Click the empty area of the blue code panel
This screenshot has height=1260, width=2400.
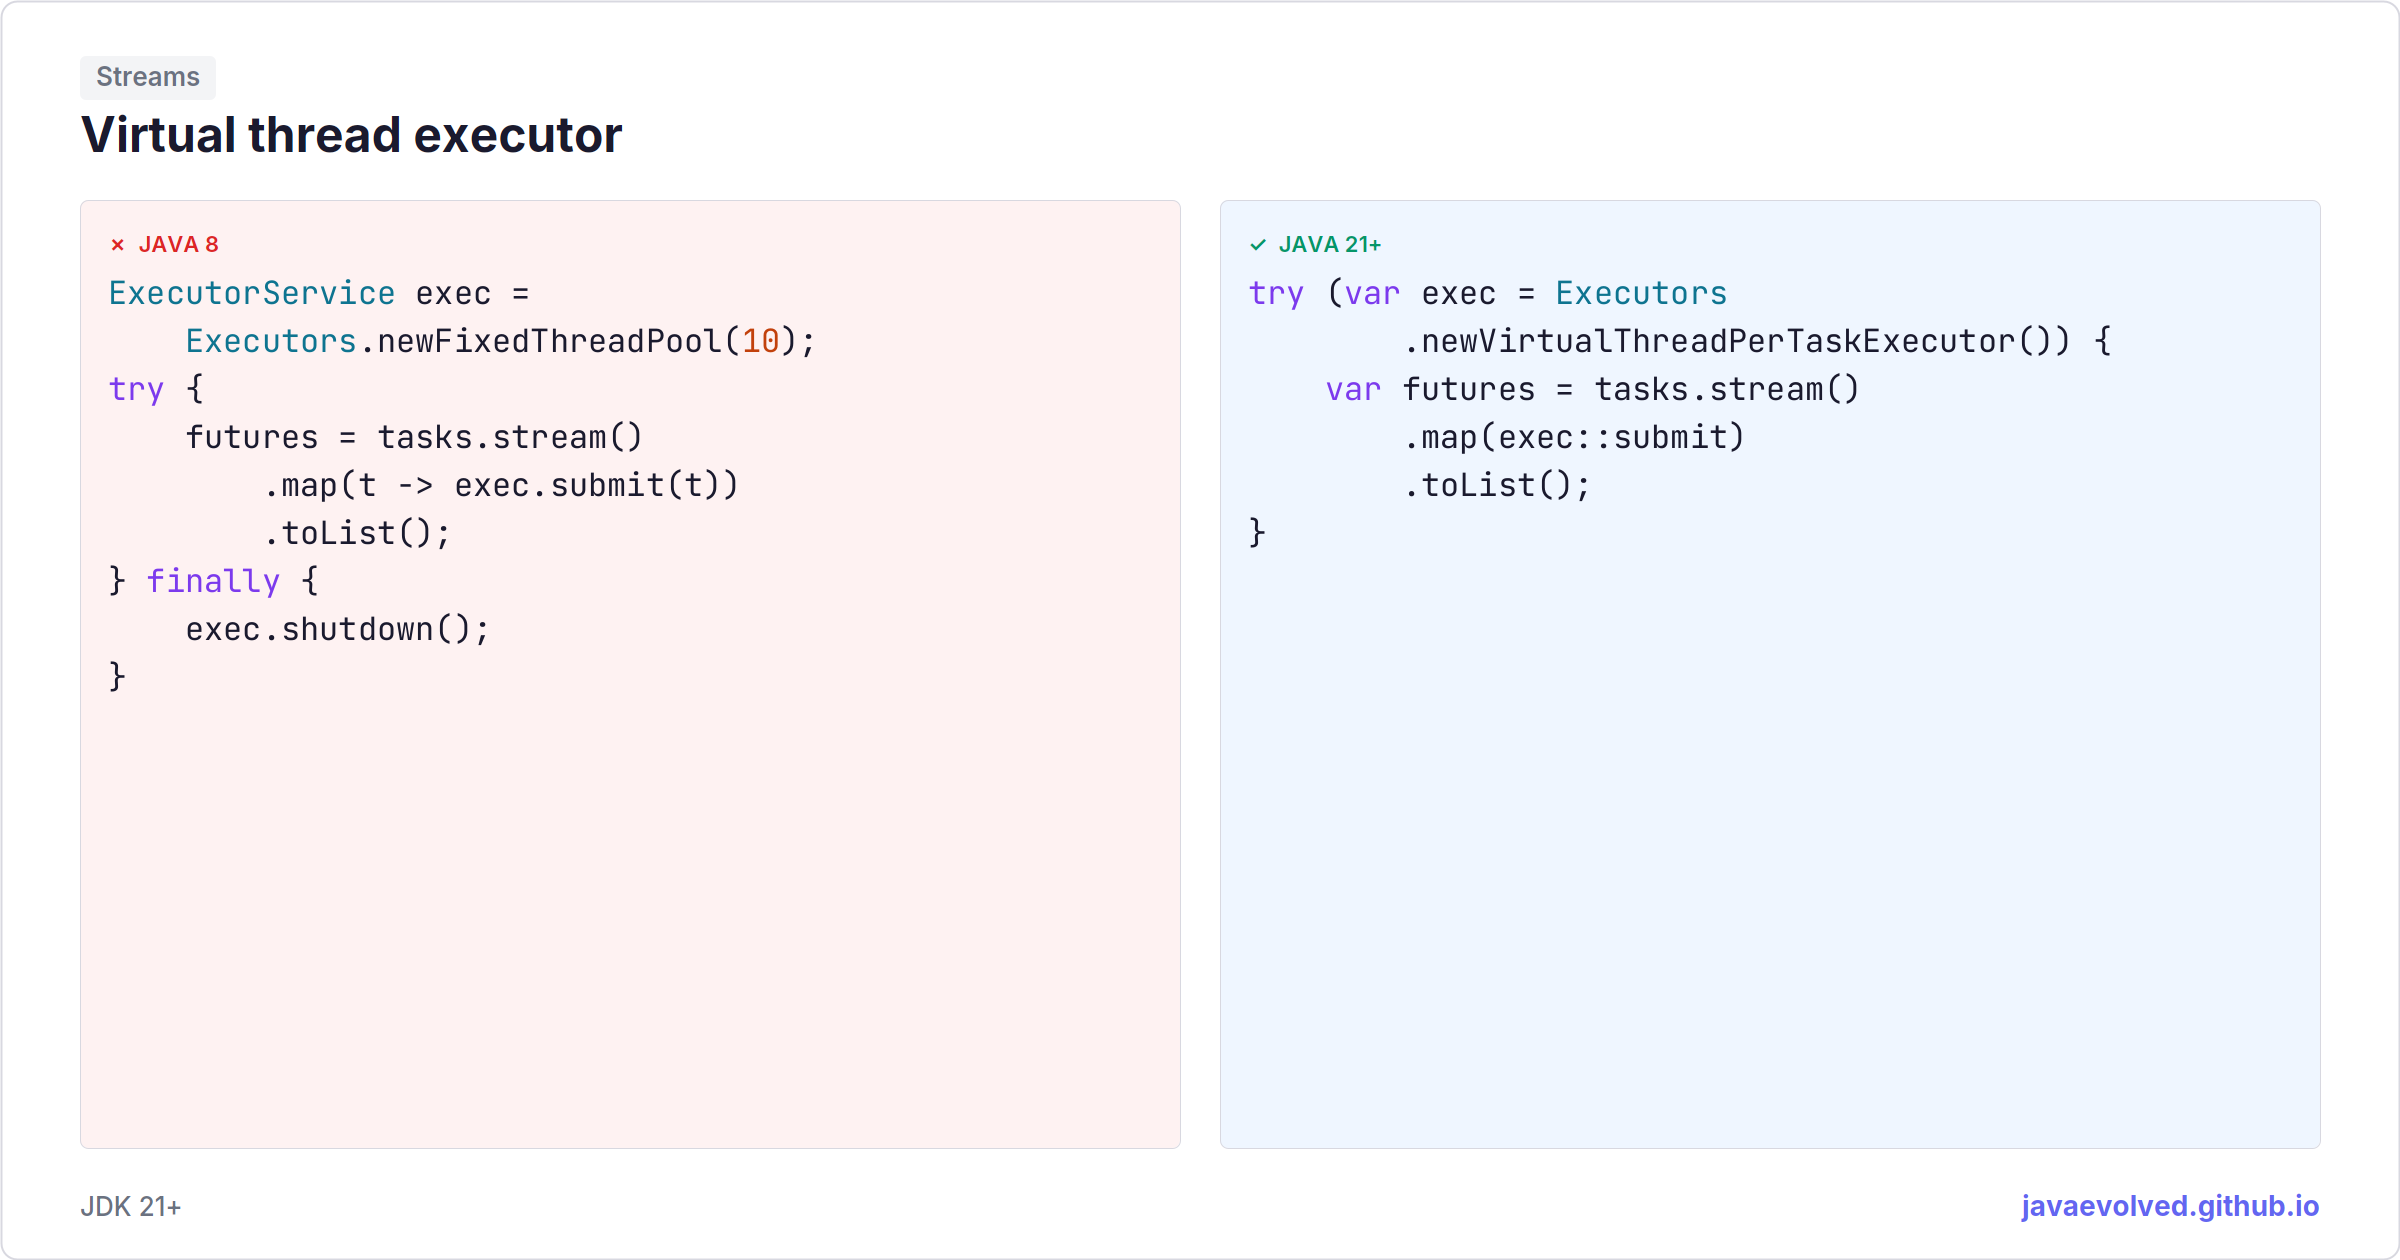tap(1770, 850)
